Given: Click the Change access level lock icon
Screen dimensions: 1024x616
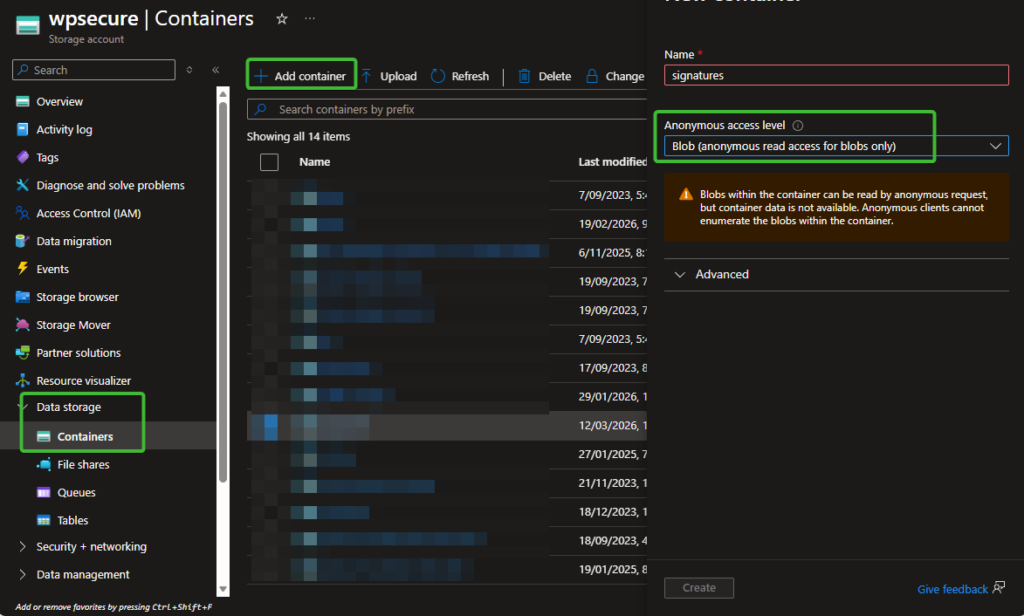Looking at the screenshot, I should pos(592,76).
